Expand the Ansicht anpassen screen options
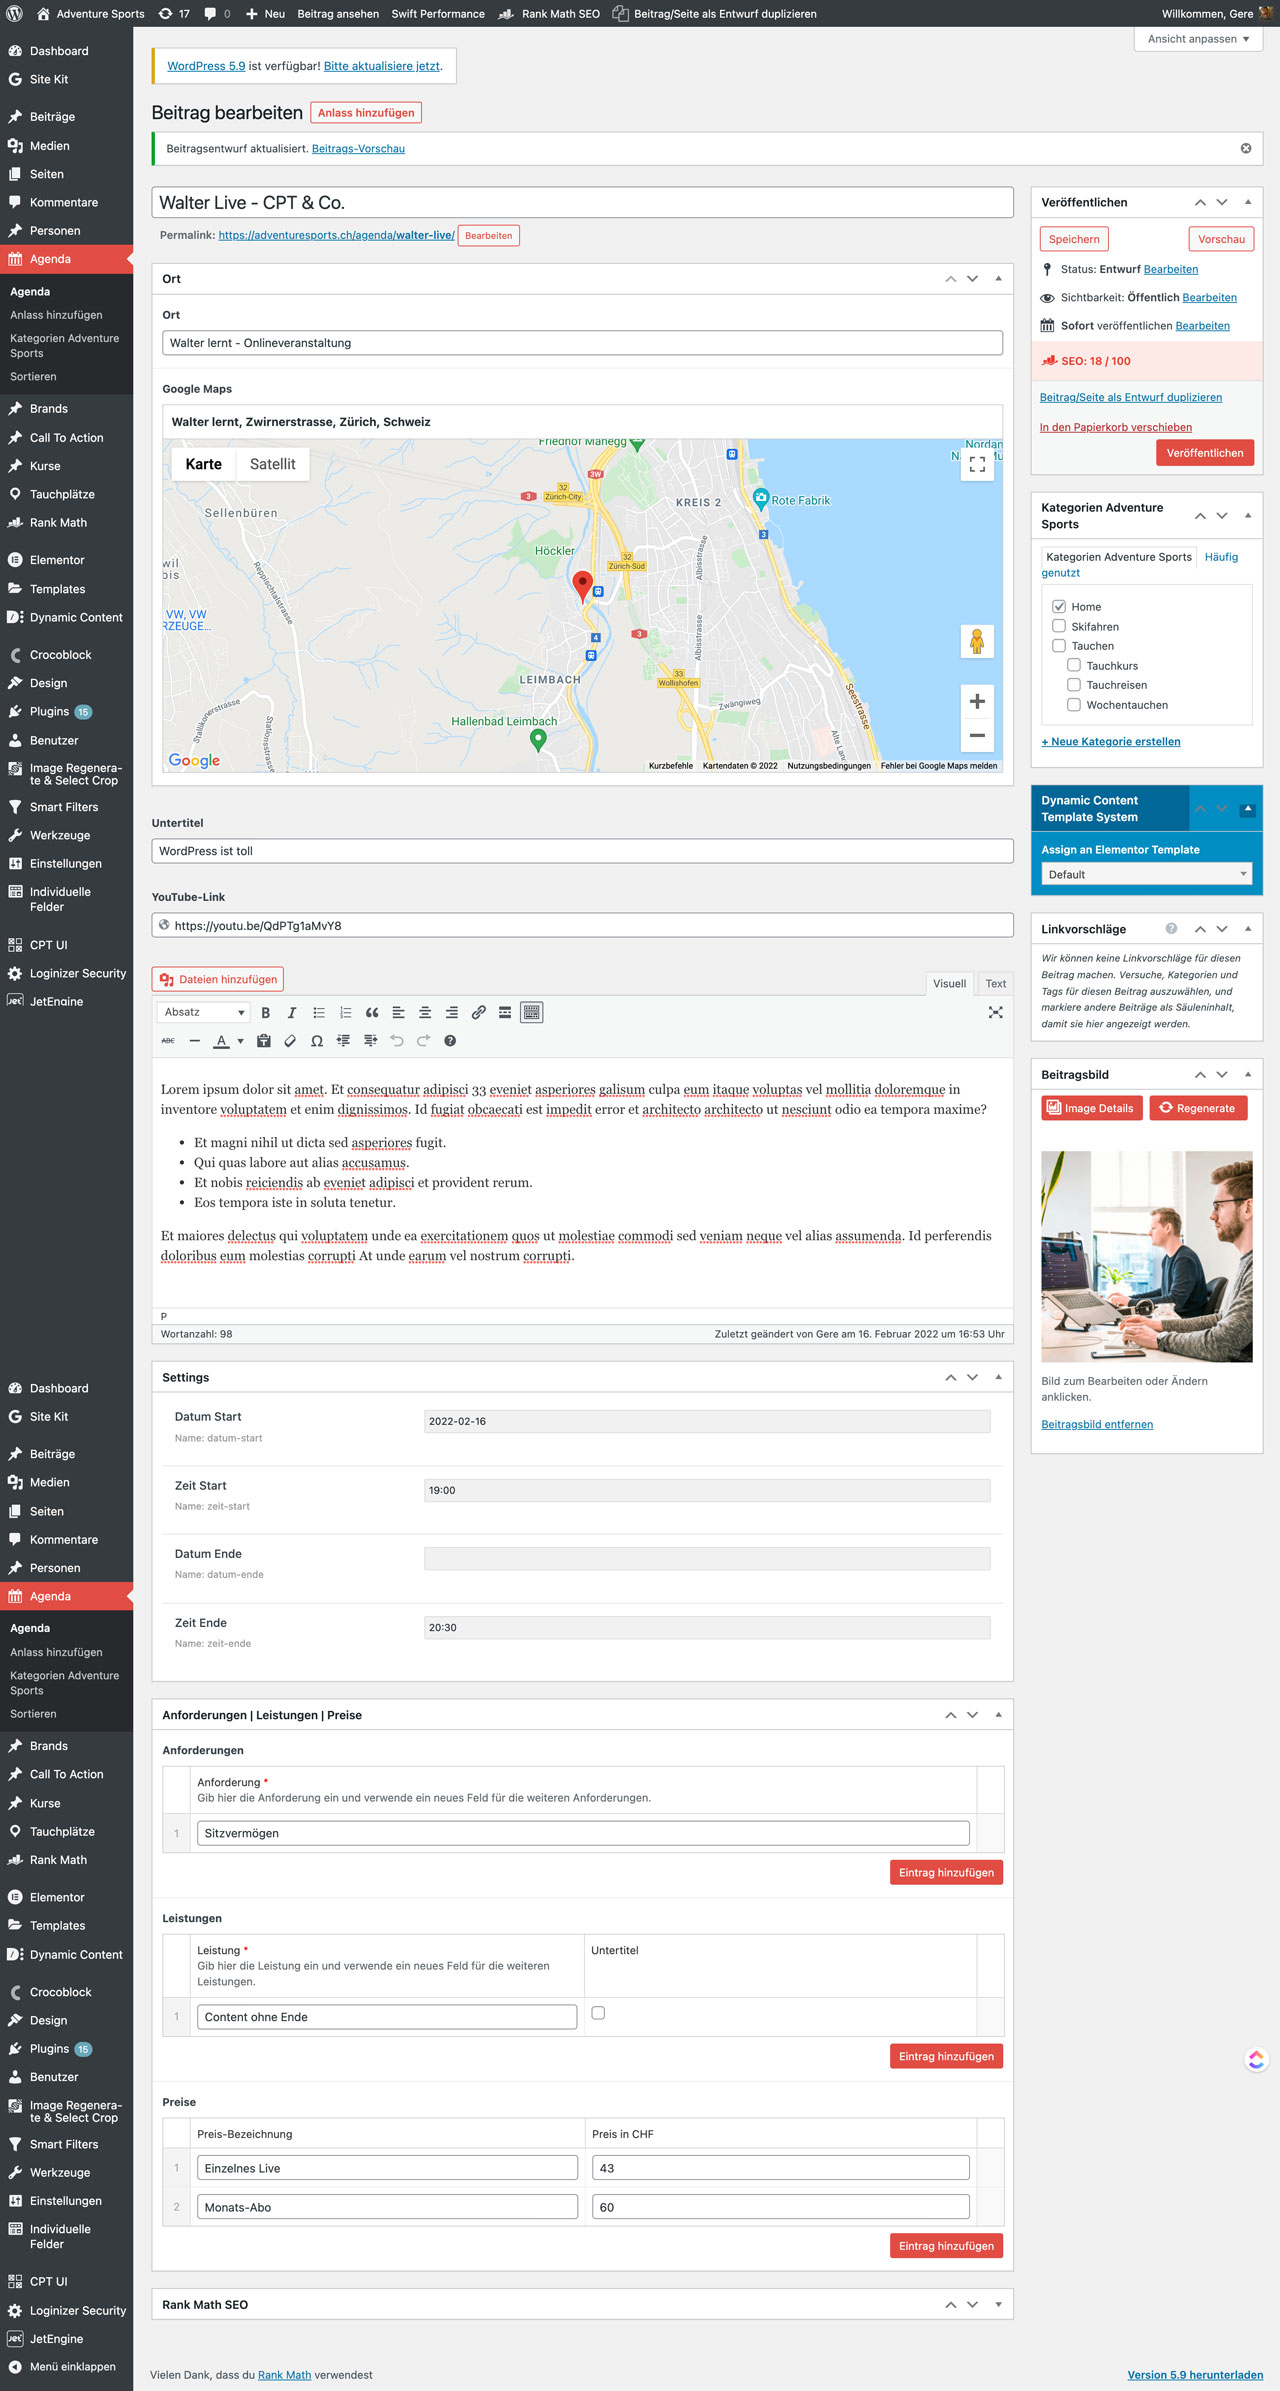1280x2391 pixels. pyautogui.click(x=1198, y=39)
